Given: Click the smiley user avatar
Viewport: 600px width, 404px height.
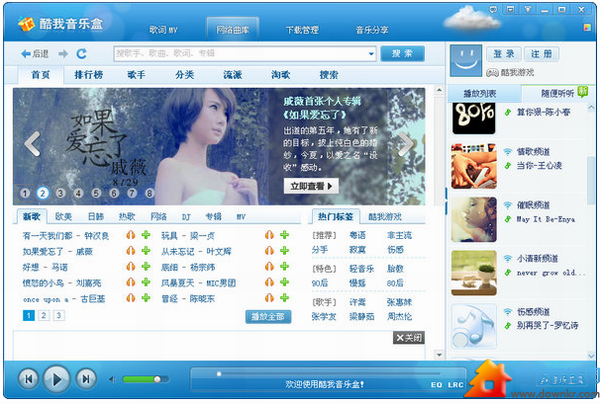Looking at the screenshot, I should 466,60.
